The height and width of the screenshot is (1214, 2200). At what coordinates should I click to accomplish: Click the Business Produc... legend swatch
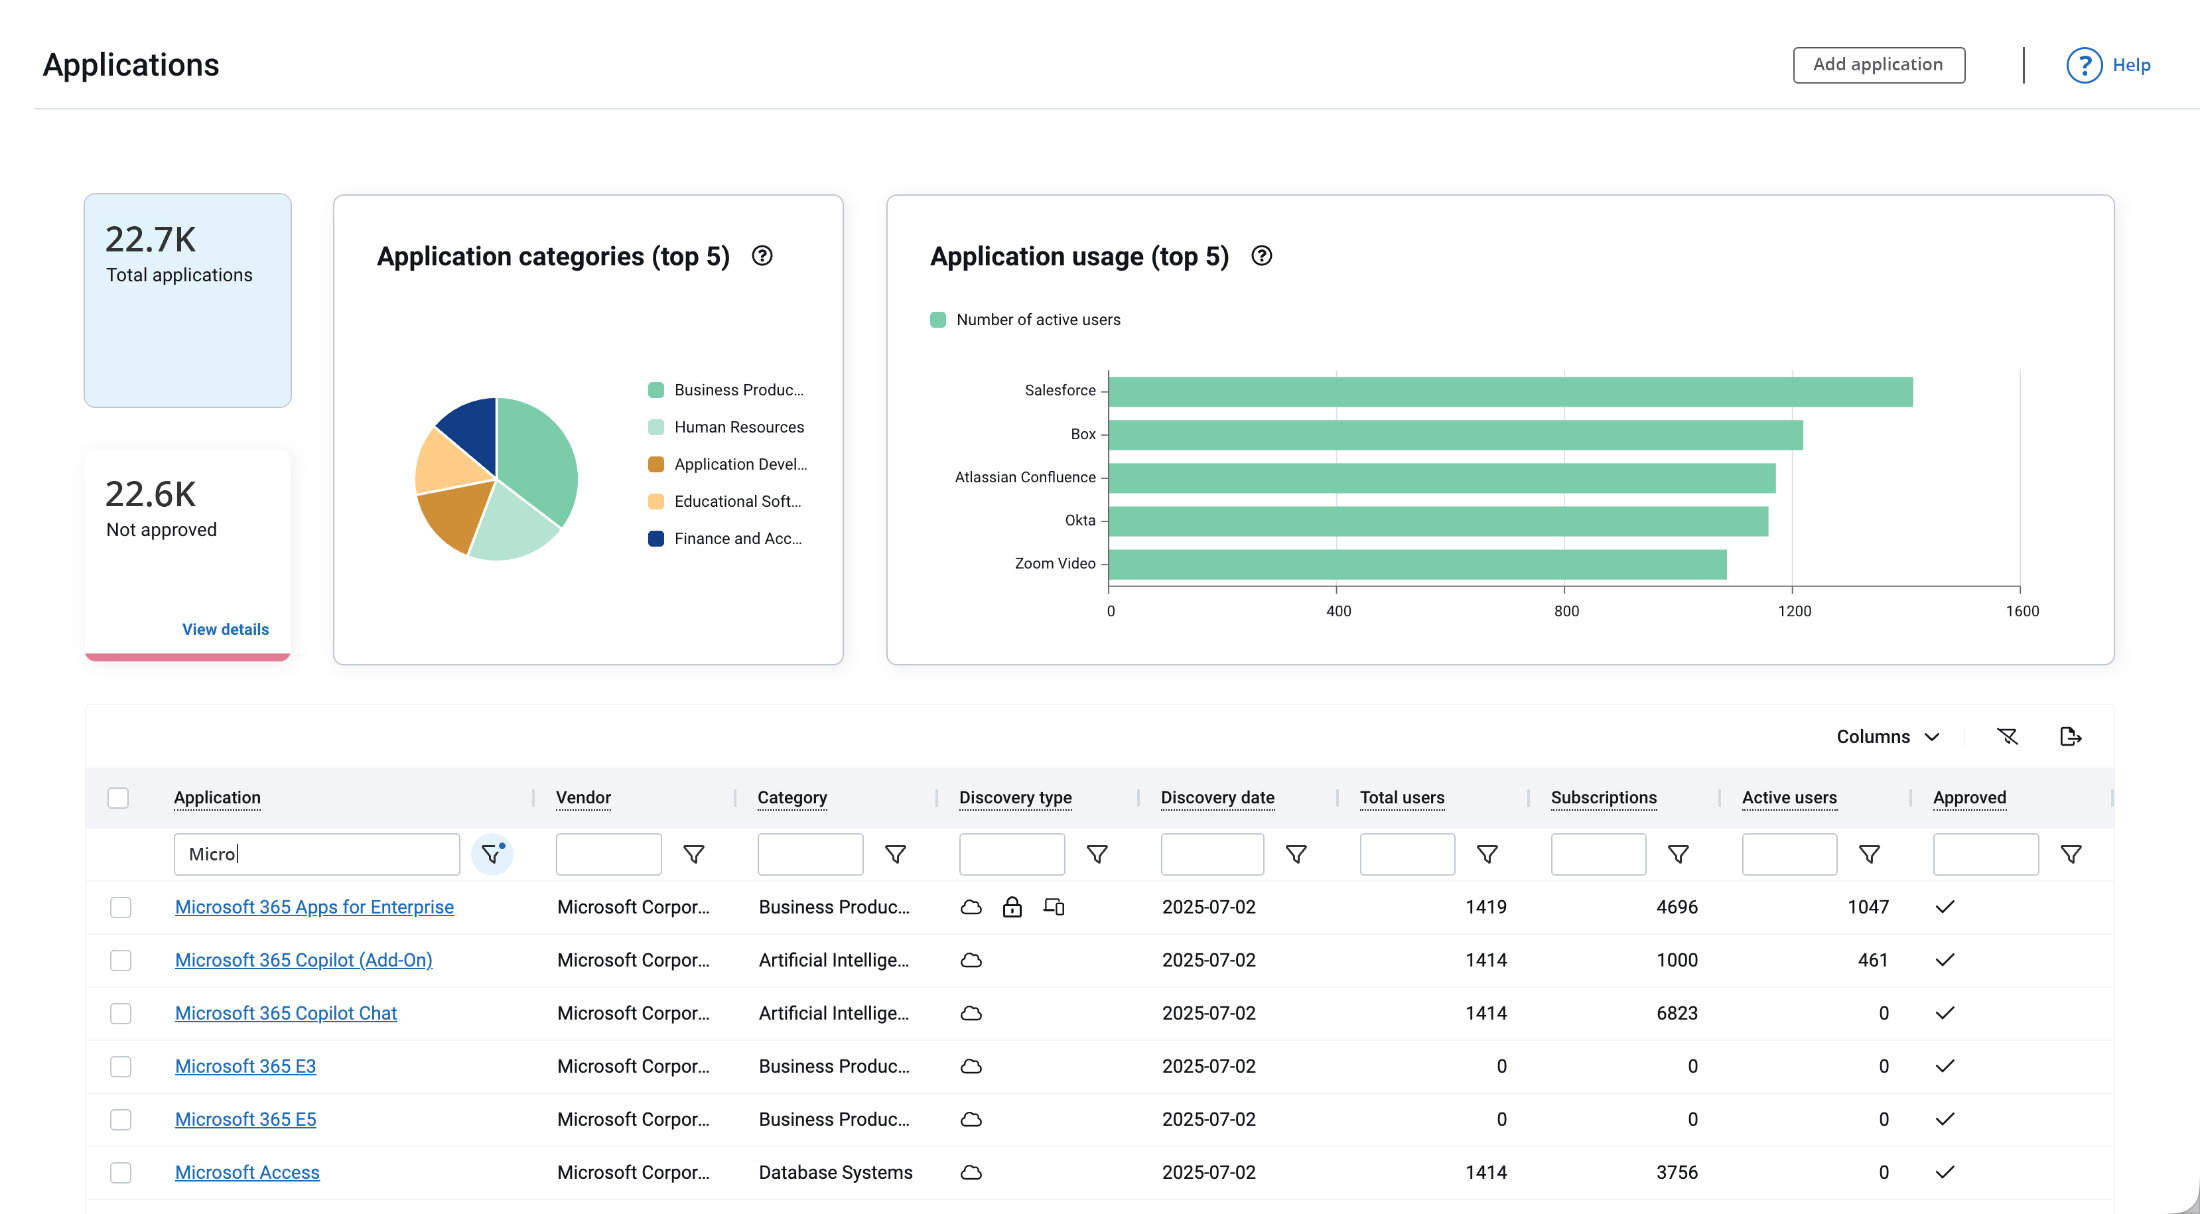point(656,390)
